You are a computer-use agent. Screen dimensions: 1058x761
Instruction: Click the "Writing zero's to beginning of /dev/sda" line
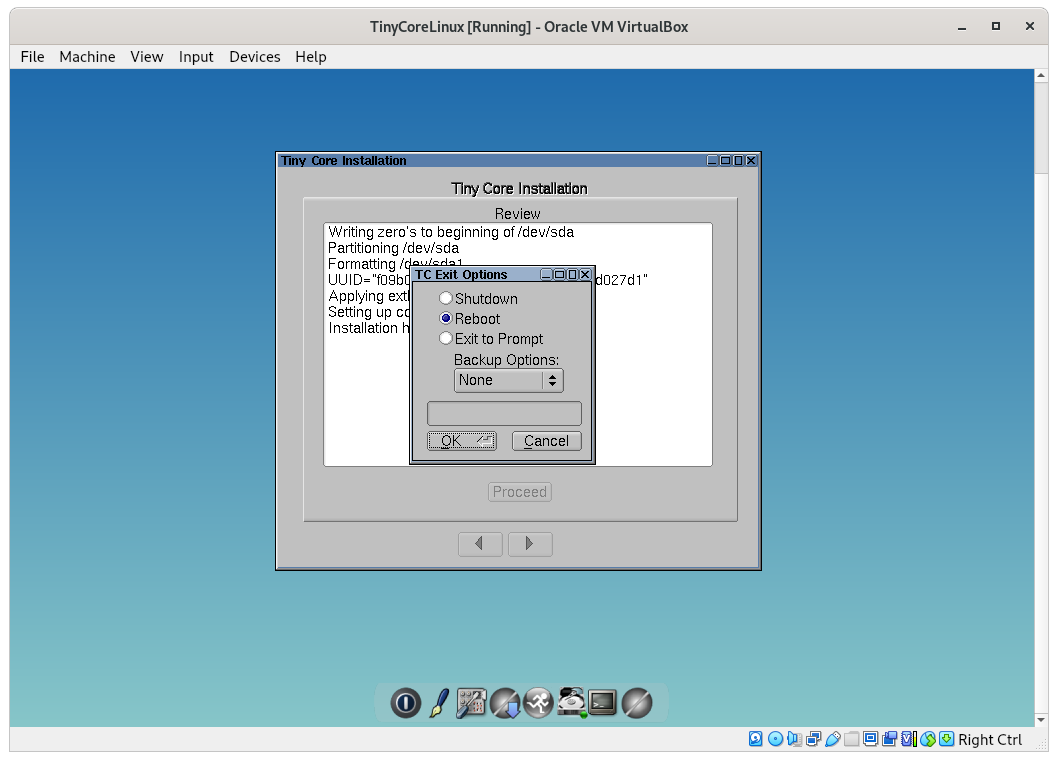[451, 232]
